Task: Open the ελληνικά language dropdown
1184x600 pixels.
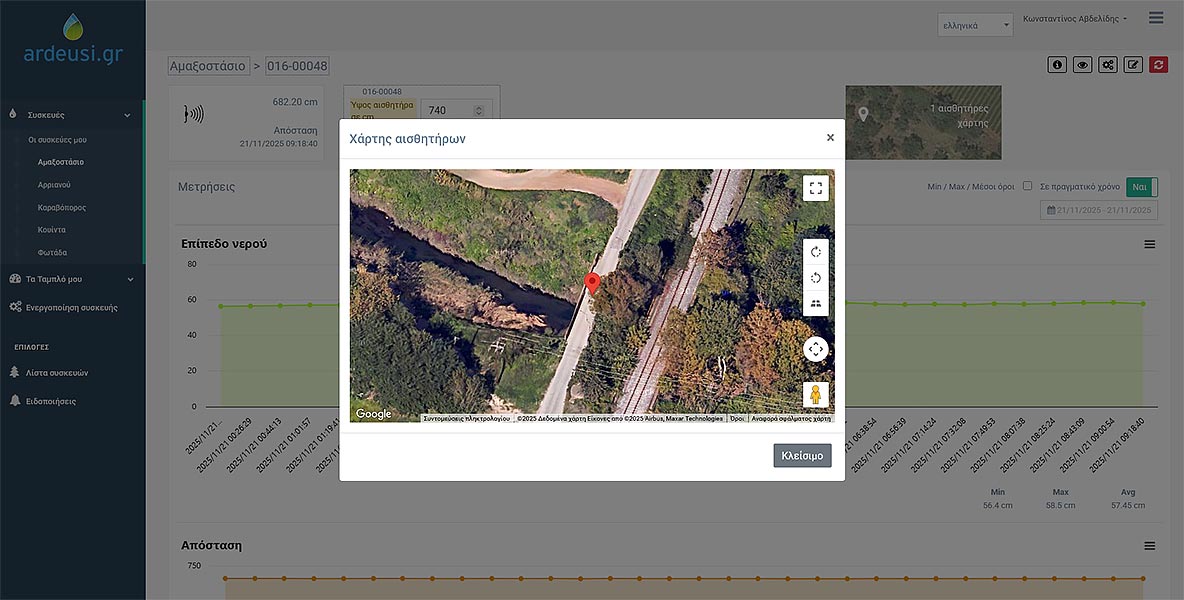Action: pyautogui.click(x=976, y=25)
